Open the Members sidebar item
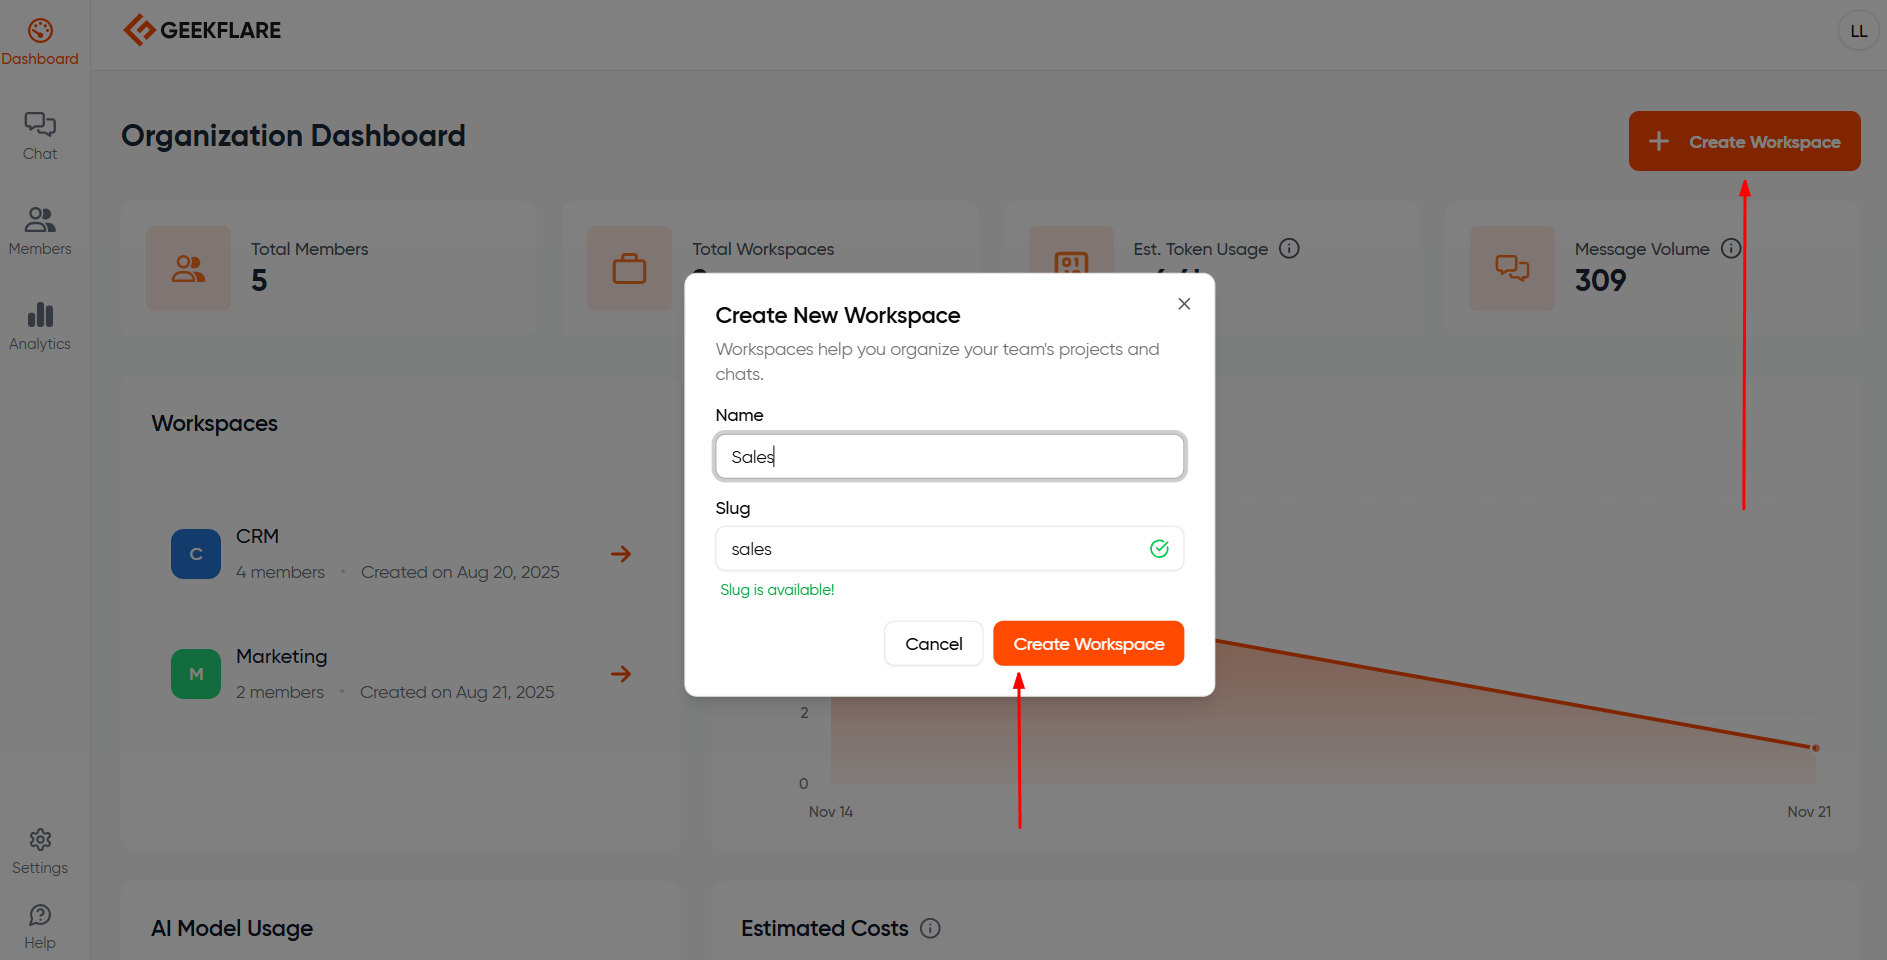 [40, 231]
